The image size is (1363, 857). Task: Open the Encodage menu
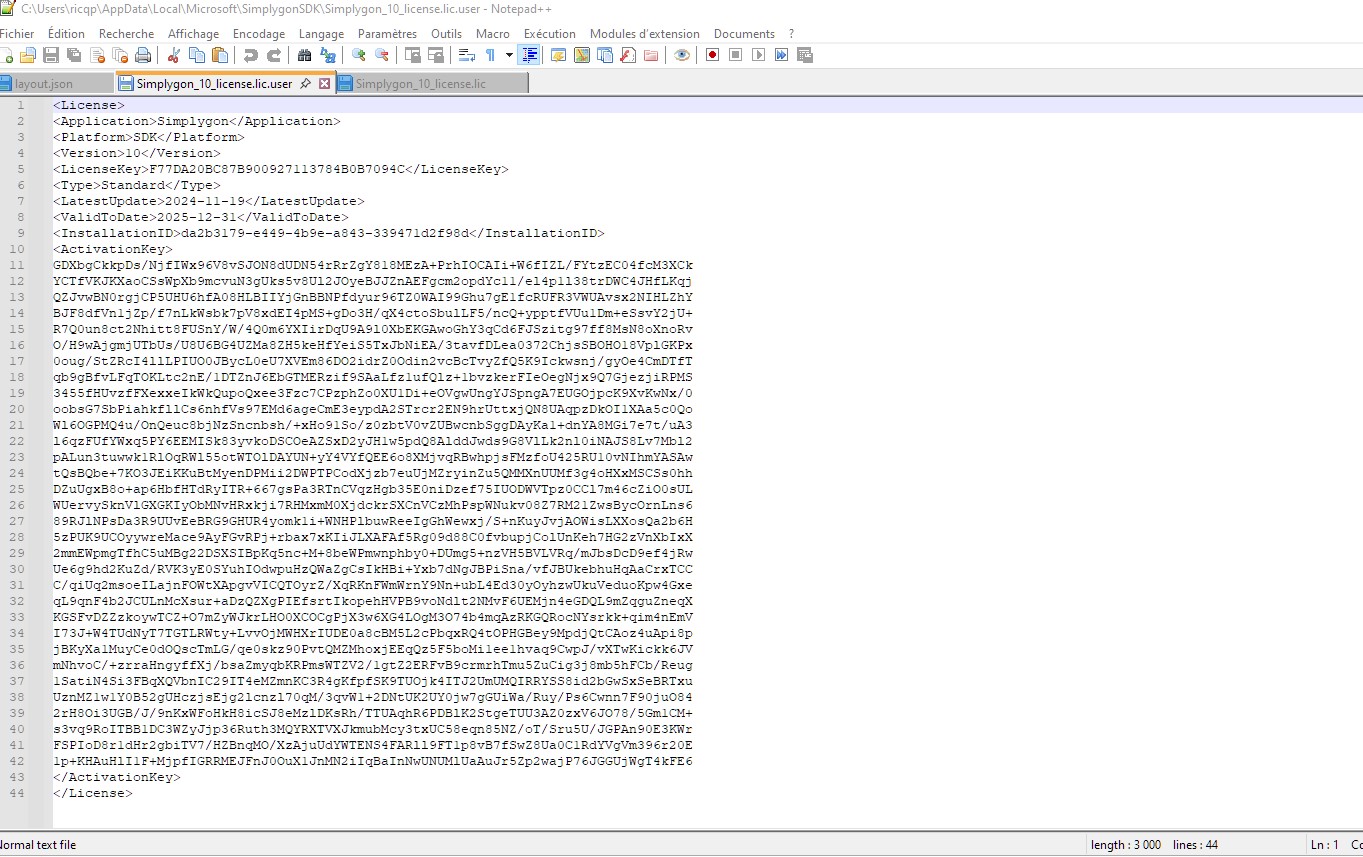click(x=259, y=34)
